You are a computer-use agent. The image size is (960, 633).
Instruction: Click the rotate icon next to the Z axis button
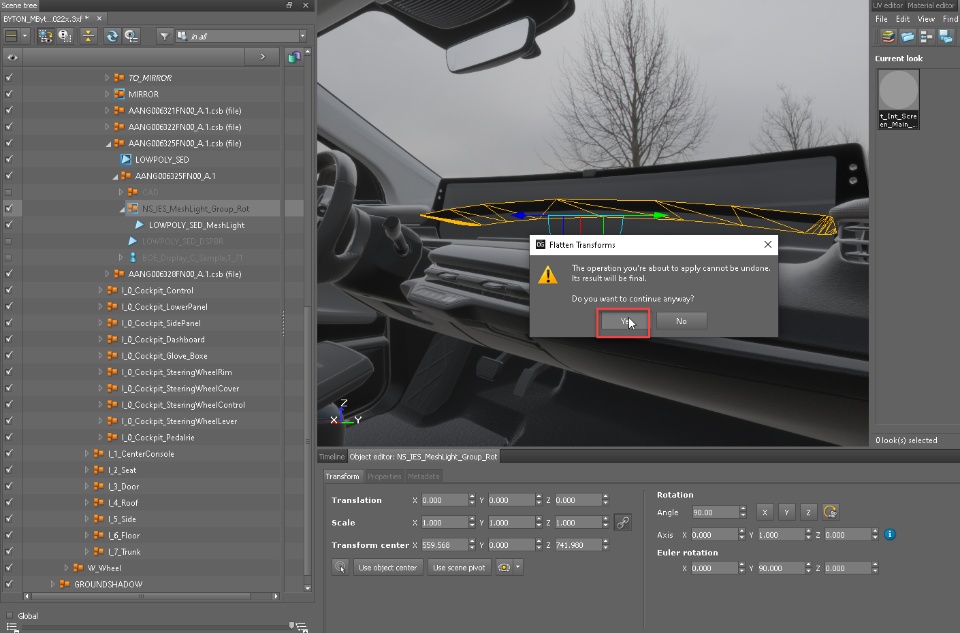[830, 512]
